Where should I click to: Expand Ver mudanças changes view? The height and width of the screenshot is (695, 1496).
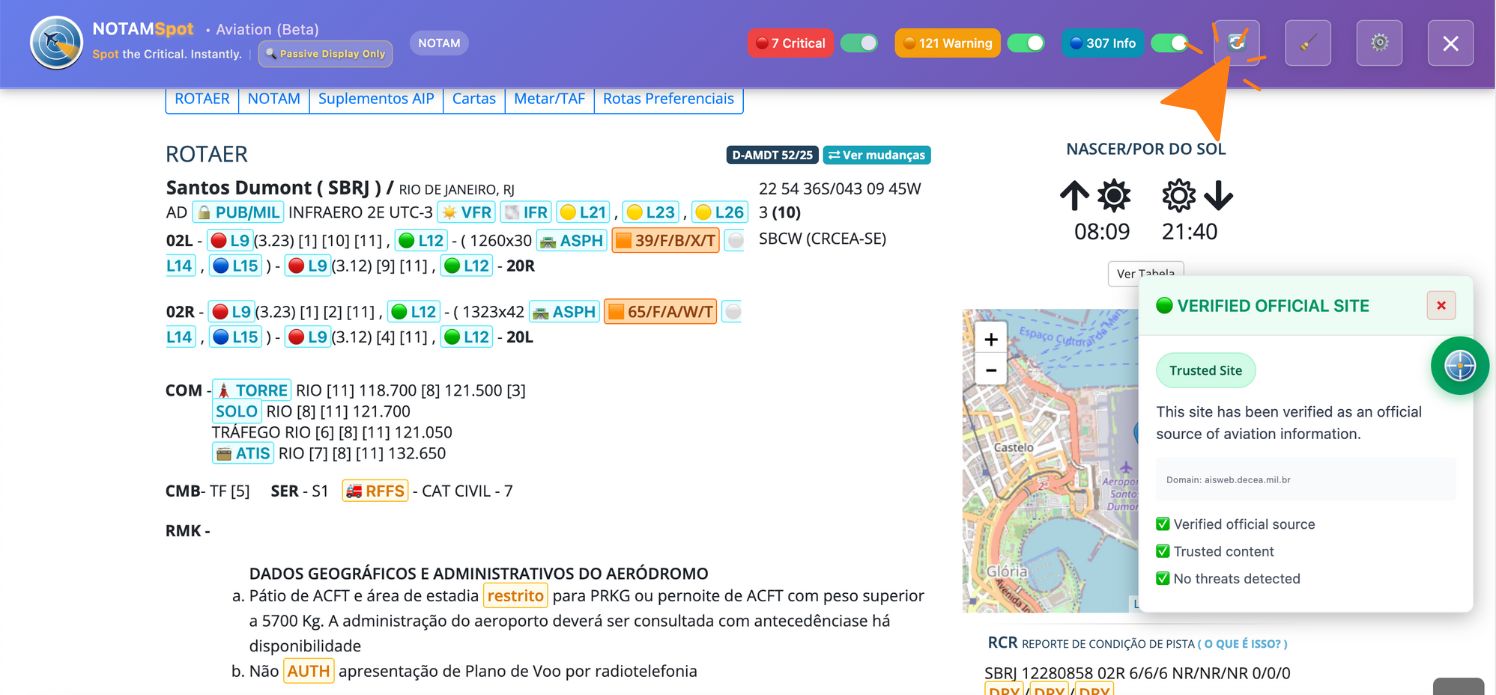pos(877,155)
